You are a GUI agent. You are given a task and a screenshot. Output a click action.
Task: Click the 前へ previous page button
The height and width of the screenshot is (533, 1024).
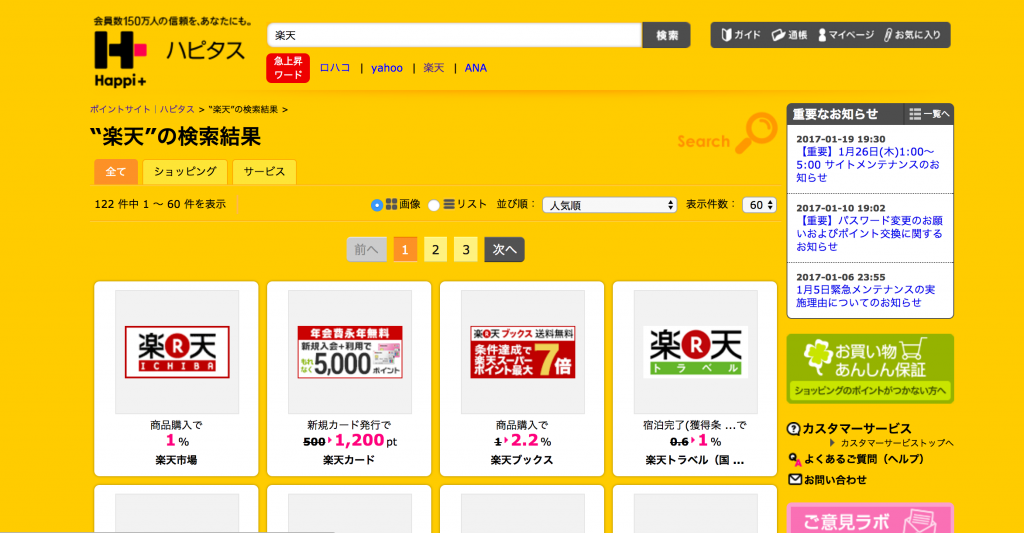point(366,250)
